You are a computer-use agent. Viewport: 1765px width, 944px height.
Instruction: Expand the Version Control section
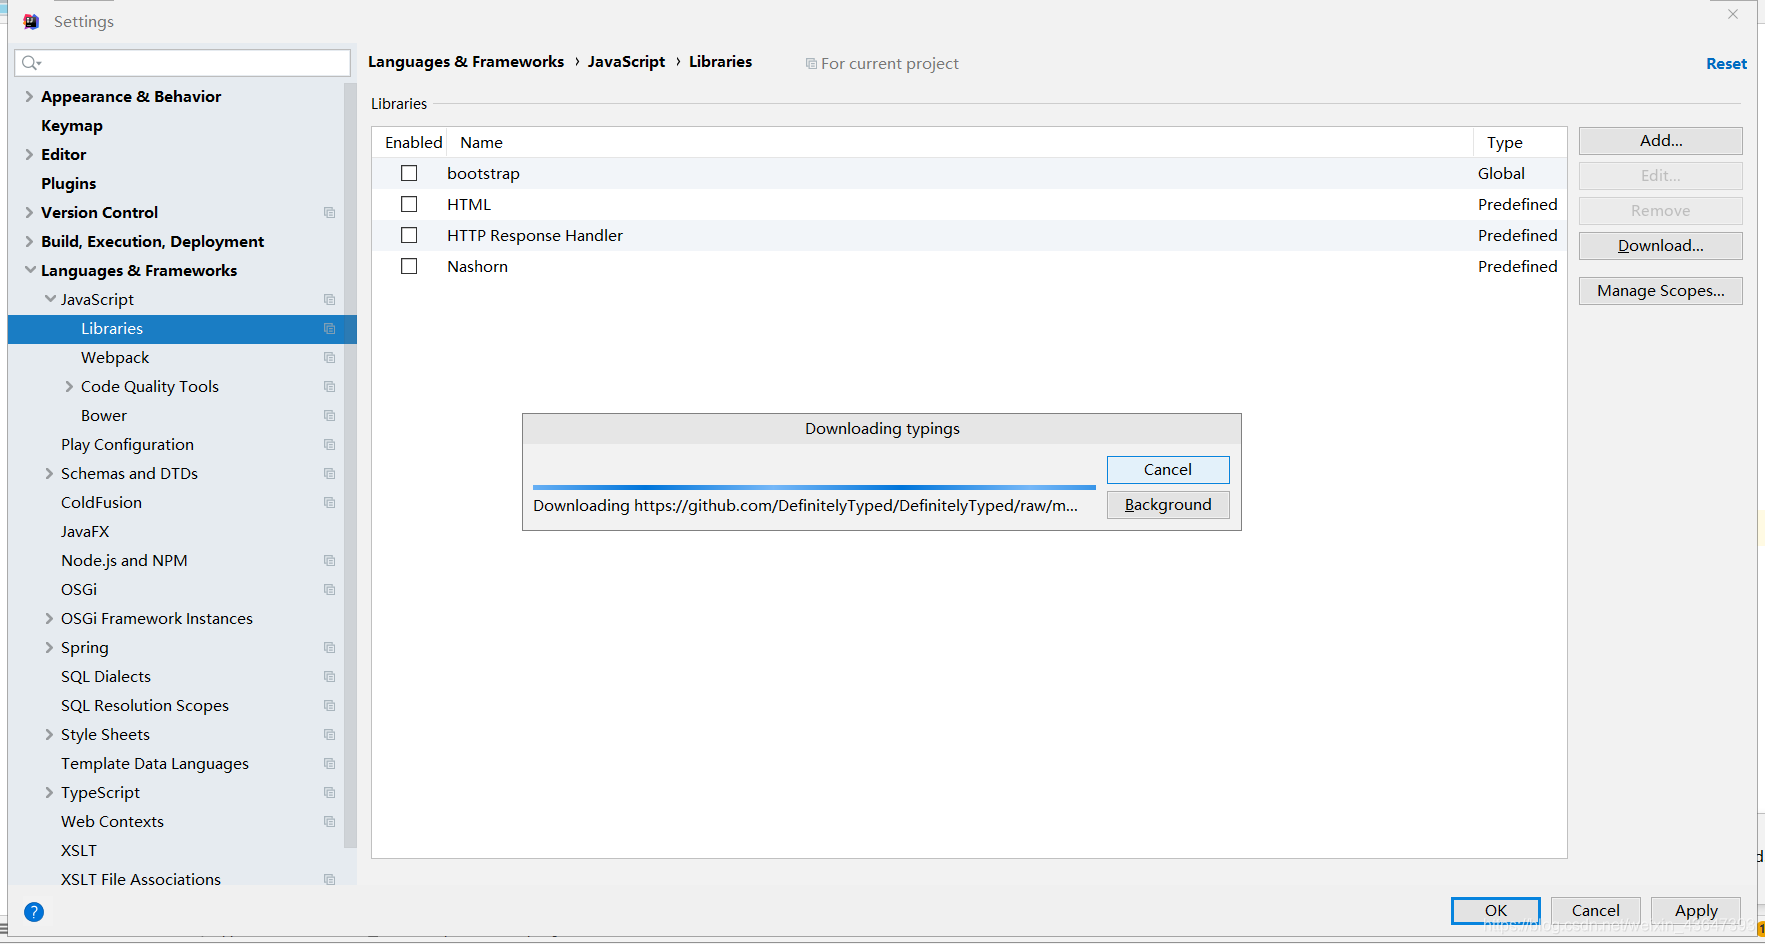tap(29, 213)
